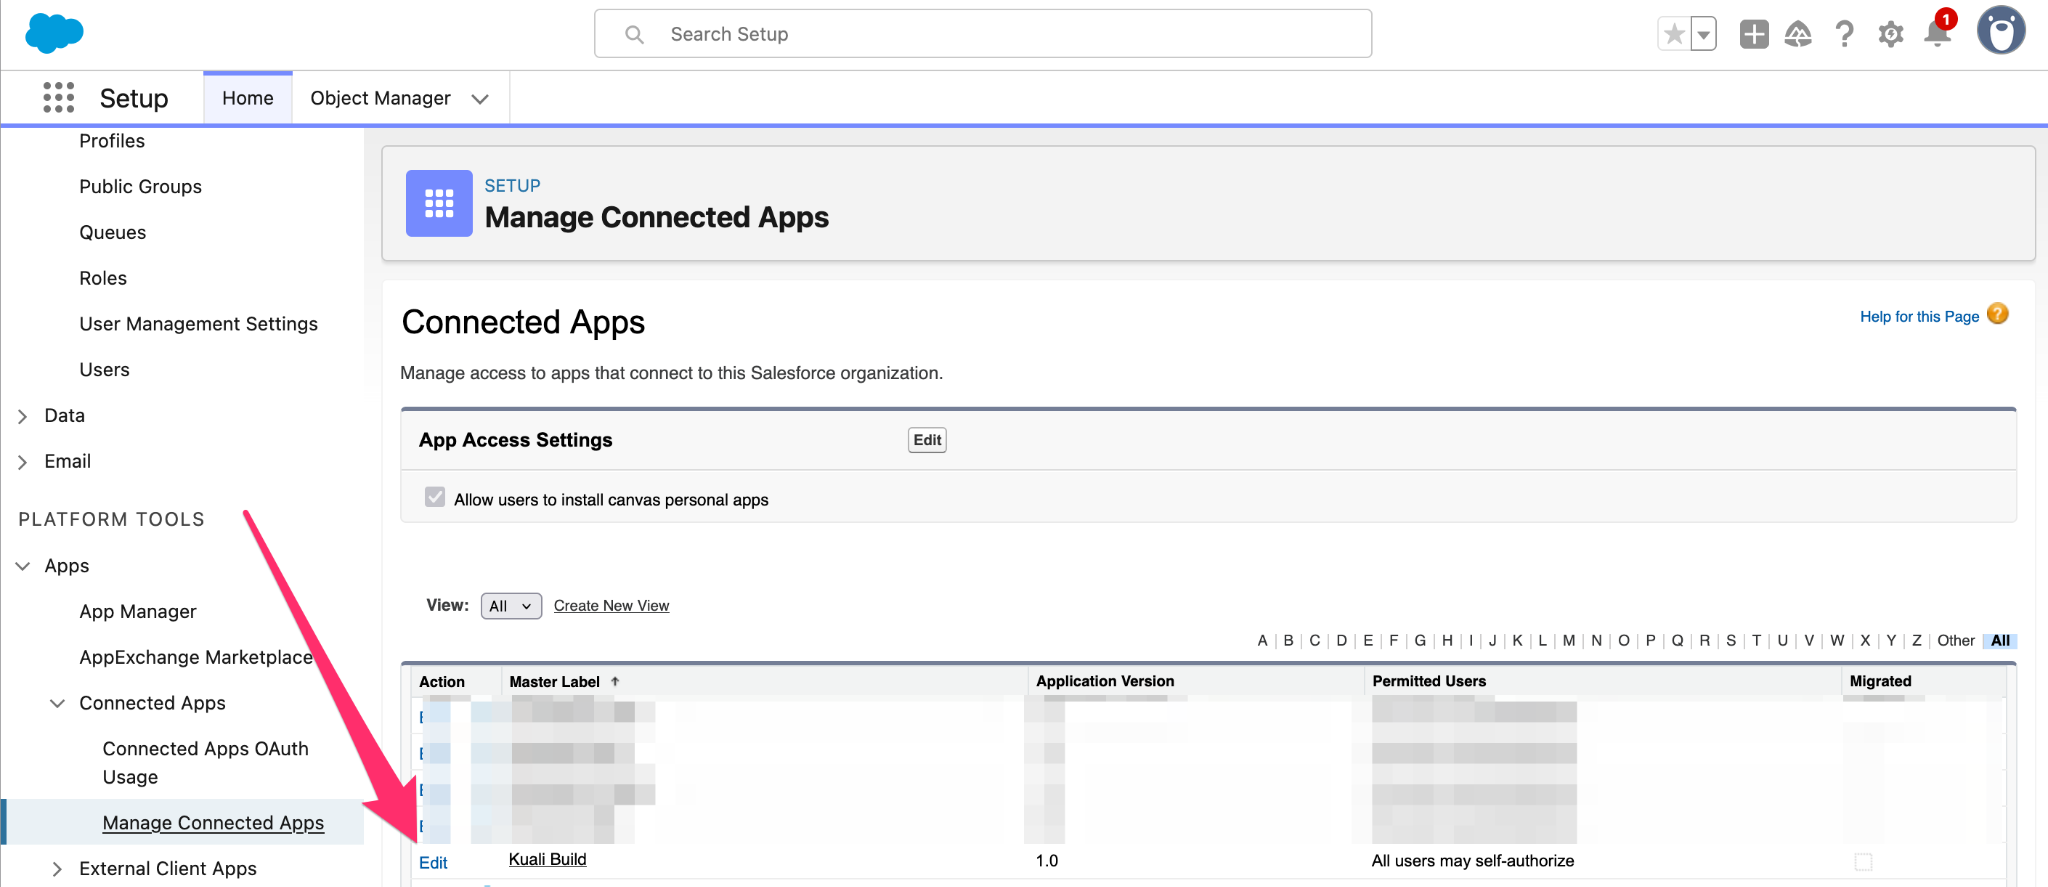
Task: Open the notifications bell
Action: [1937, 33]
